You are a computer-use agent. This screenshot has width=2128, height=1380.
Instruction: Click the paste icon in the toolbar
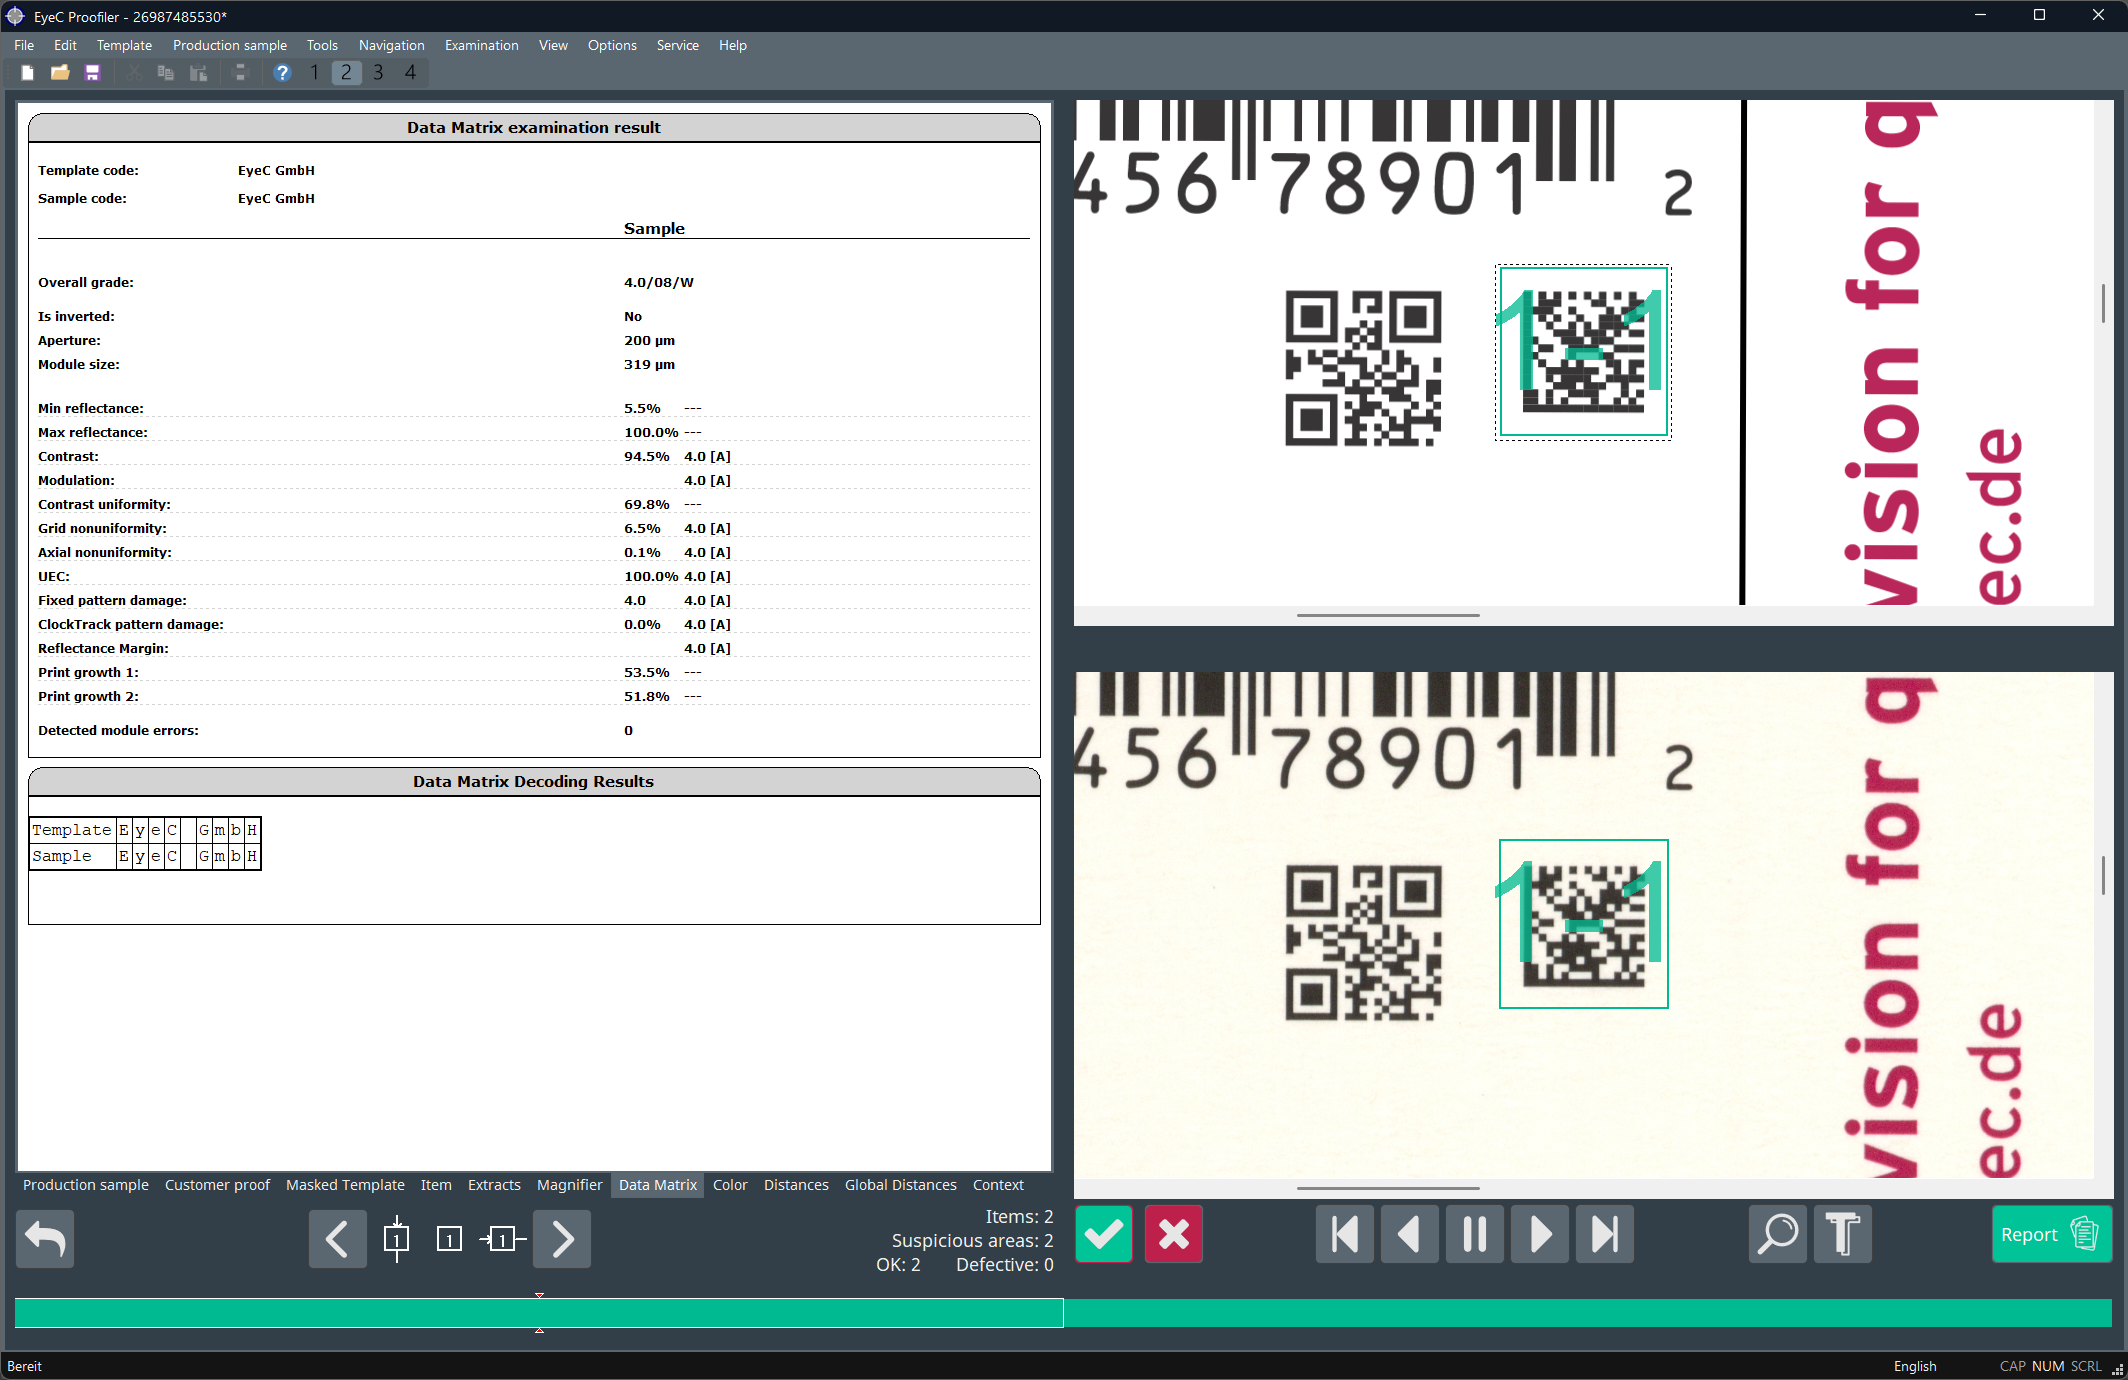coord(199,73)
